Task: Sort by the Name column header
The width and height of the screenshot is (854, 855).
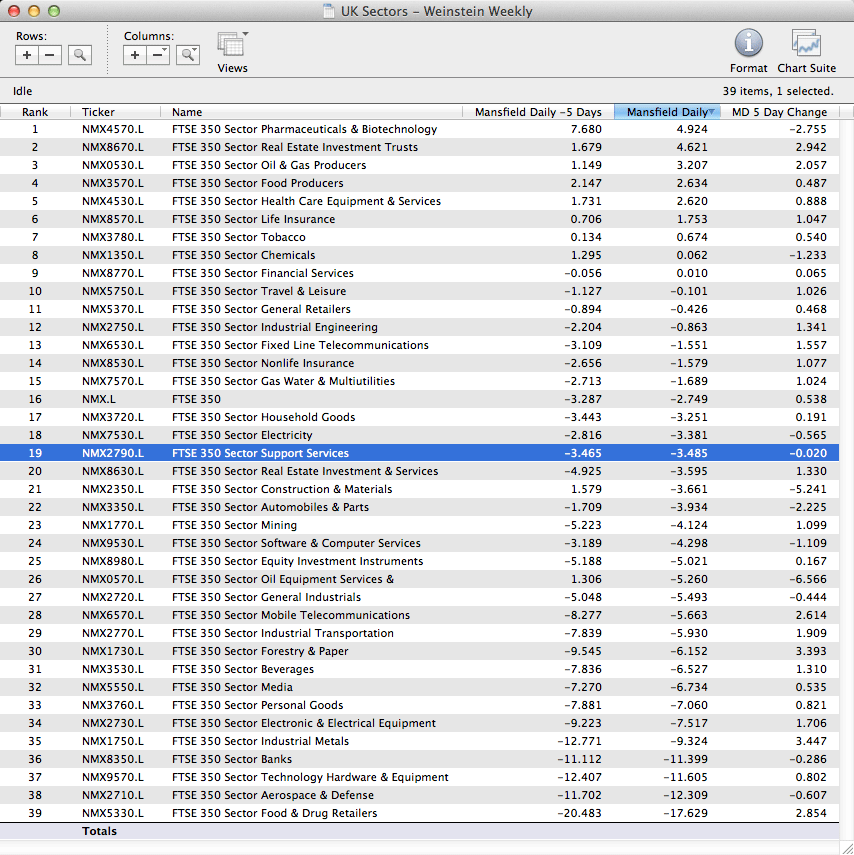Action: [187, 112]
